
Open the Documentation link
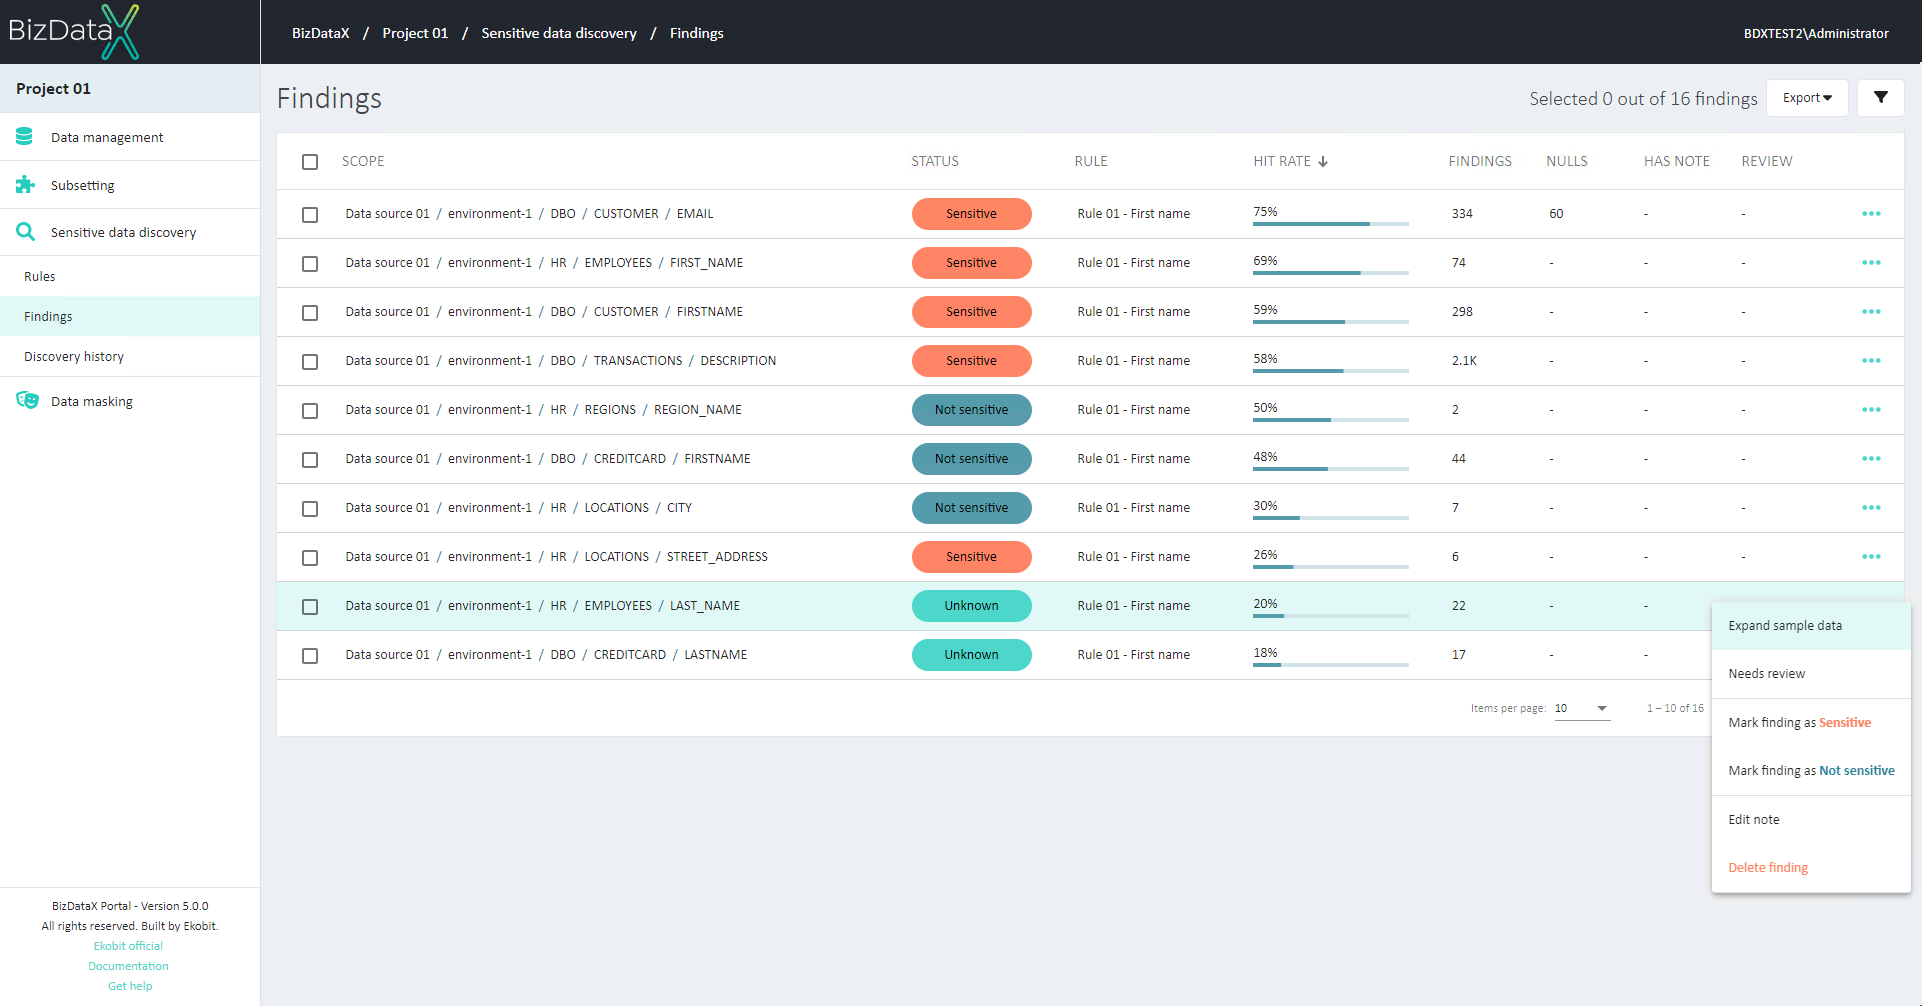pyautogui.click(x=128, y=966)
